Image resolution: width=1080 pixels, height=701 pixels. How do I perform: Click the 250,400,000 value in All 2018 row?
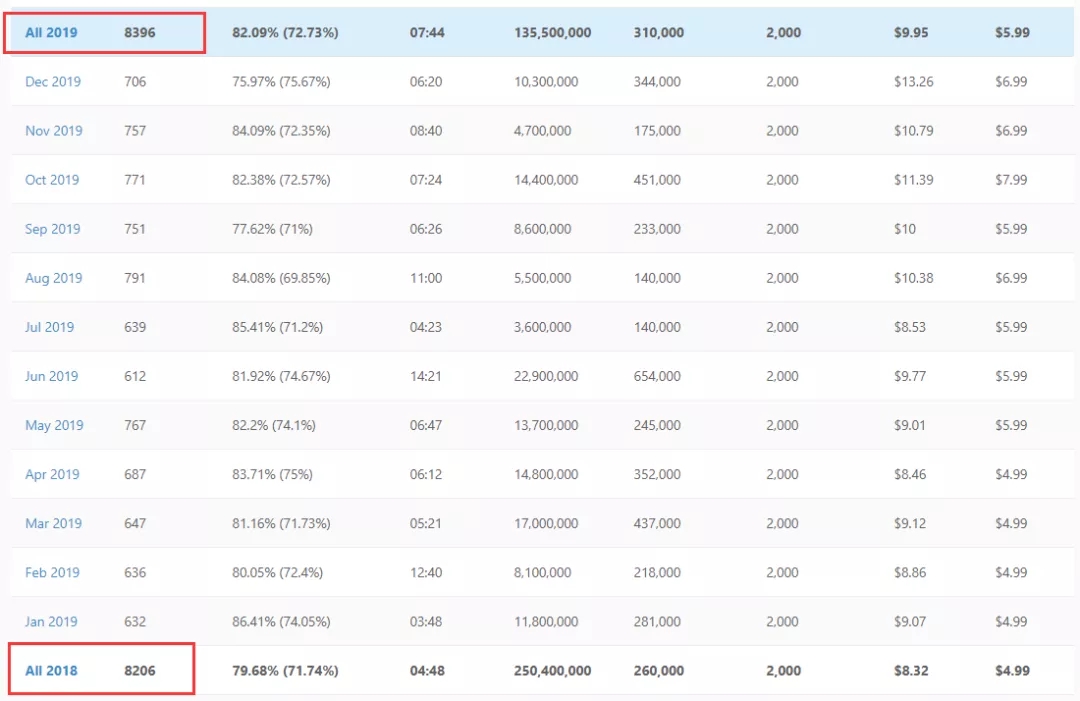[552, 670]
